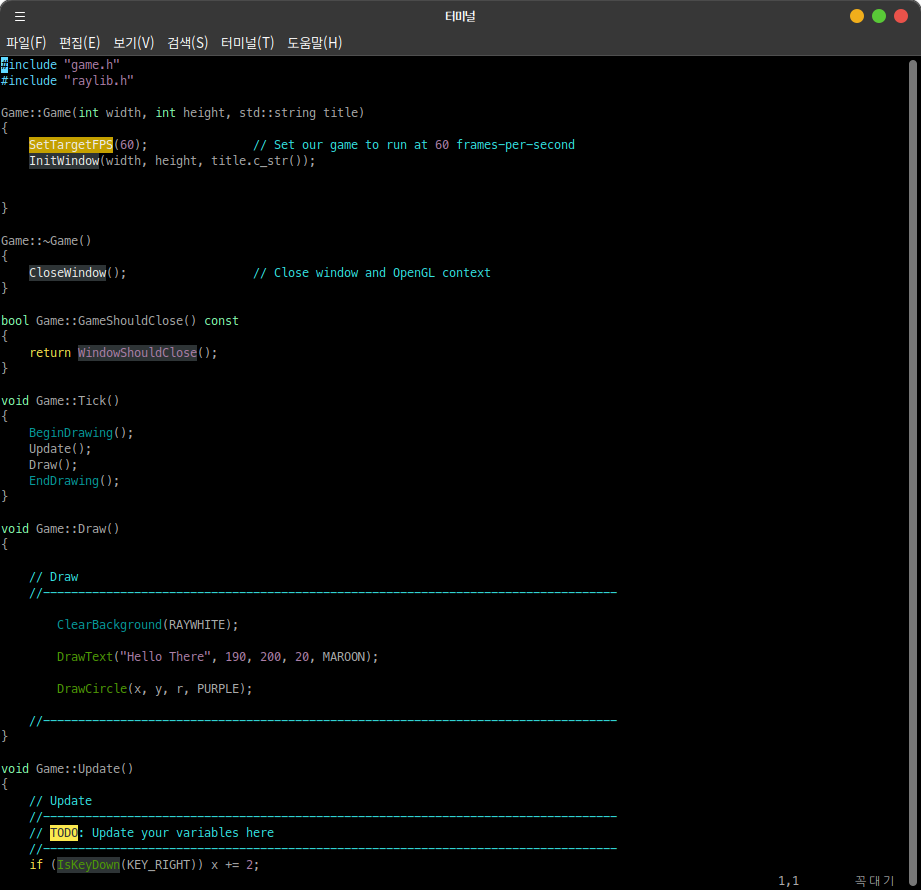Image resolution: width=921 pixels, height=890 pixels.
Task: Open the 도움말(H) menu
Action: [314, 42]
